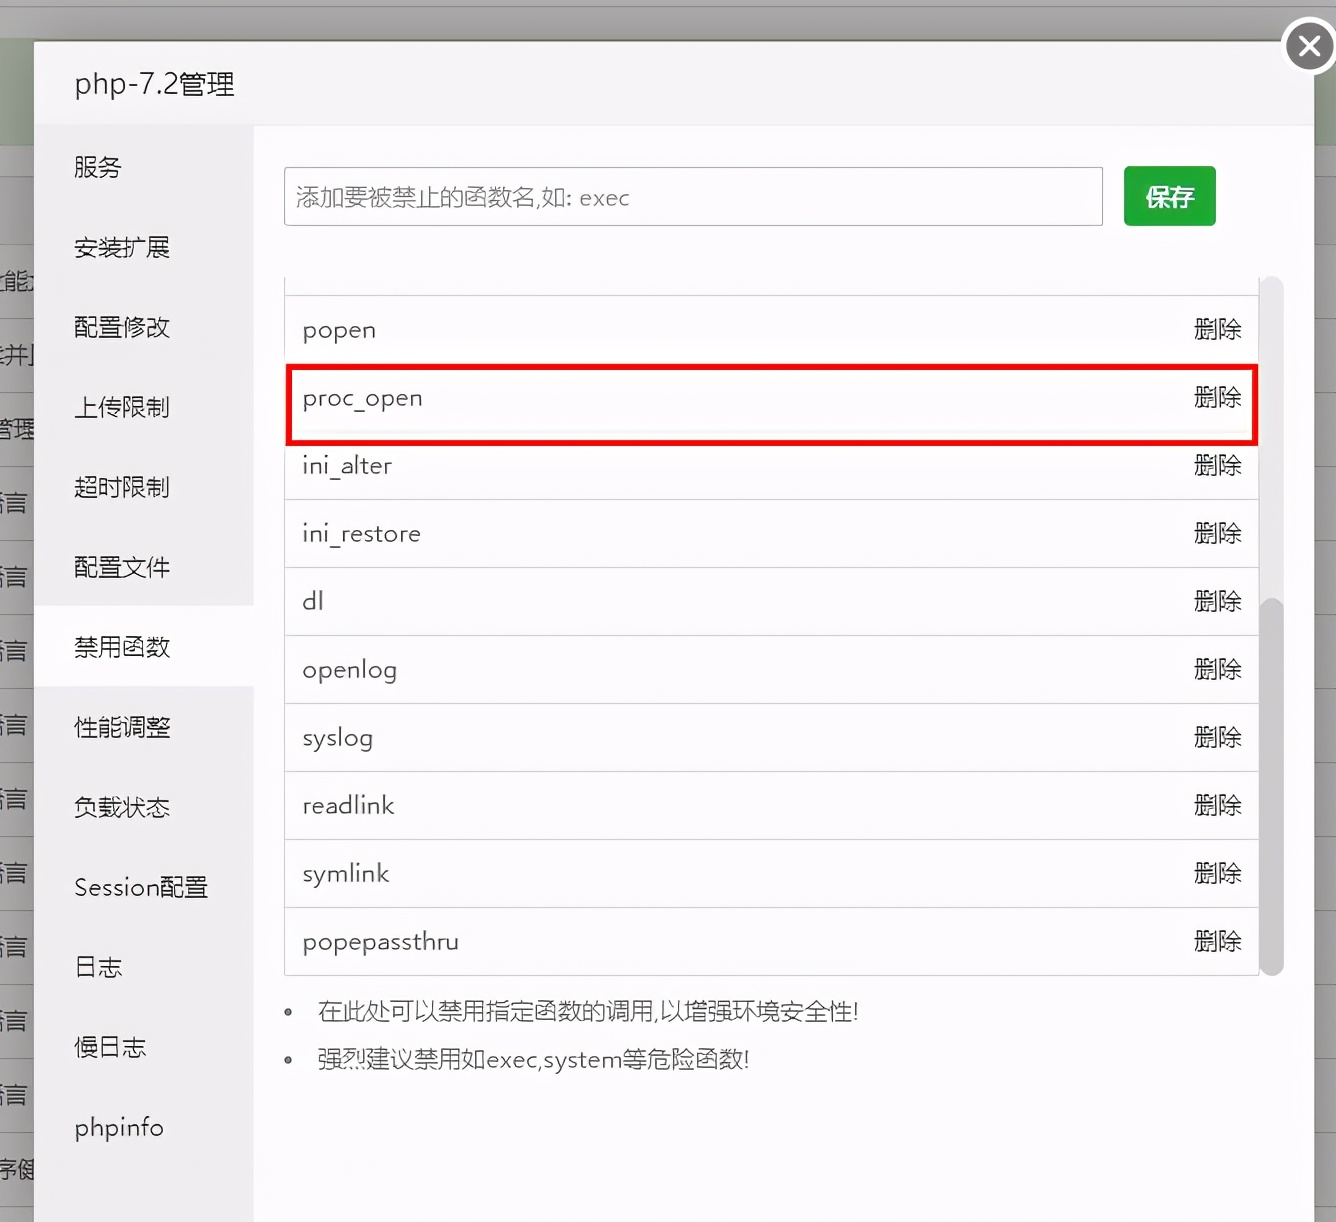Open the 上传限制 settings
Screen dimensions: 1336x1222
(x=121, y=407)
